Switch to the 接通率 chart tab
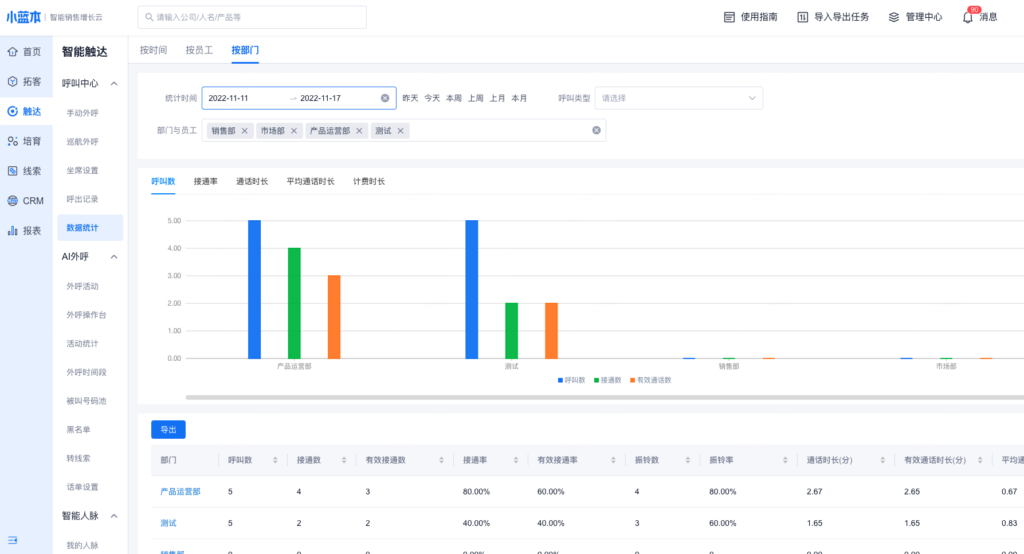The width and height of the screenshot is (1024, 554). 205,181
